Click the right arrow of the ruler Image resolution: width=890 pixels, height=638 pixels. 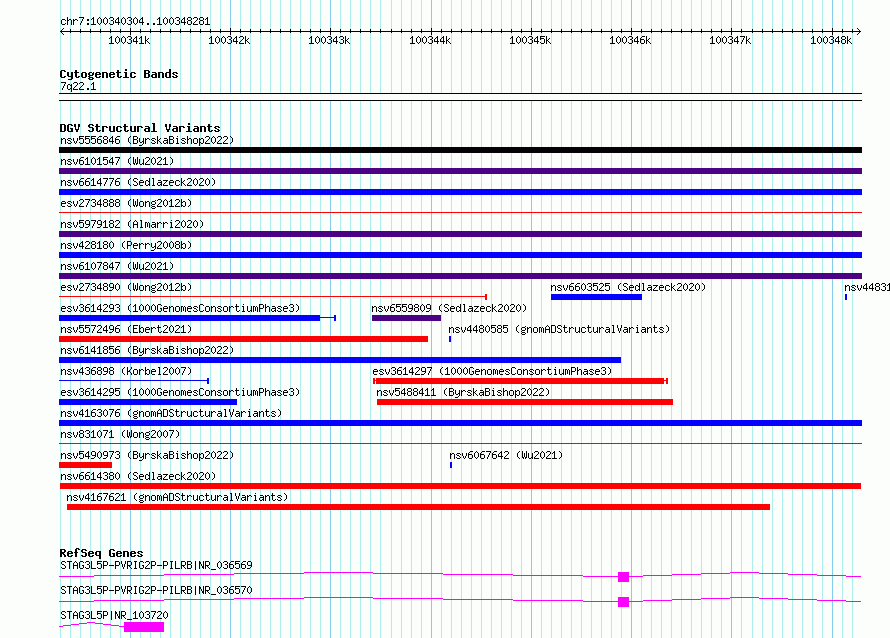[859, 32]
